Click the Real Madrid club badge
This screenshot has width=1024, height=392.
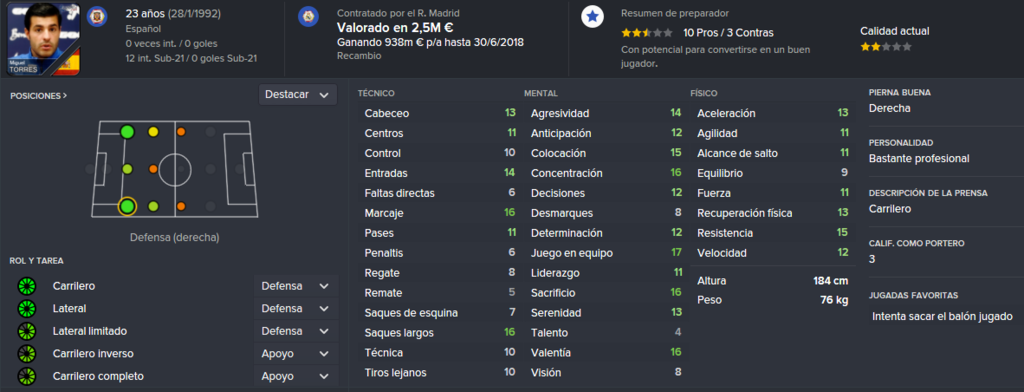tap(308, 16)
